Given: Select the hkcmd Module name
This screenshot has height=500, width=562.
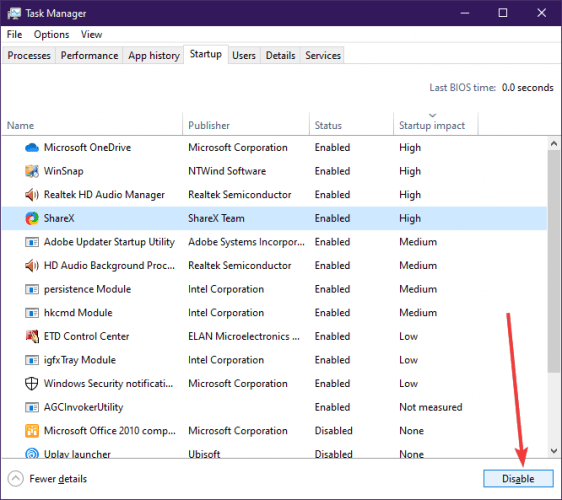Looking at the screenshot, I should (78, 313).
